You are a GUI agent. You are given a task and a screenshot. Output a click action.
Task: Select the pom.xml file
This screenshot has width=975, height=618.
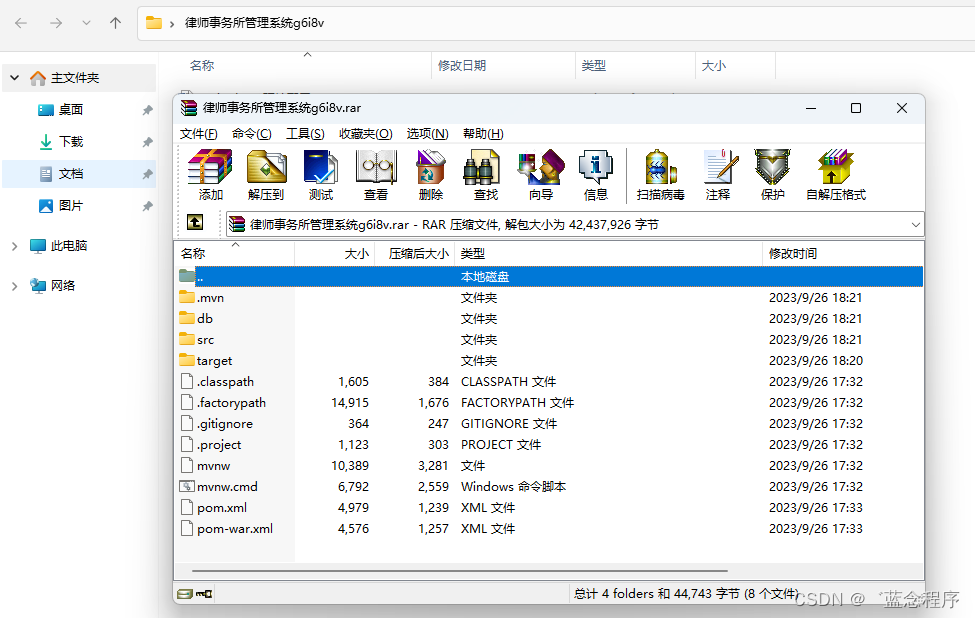tap(550, 508)
